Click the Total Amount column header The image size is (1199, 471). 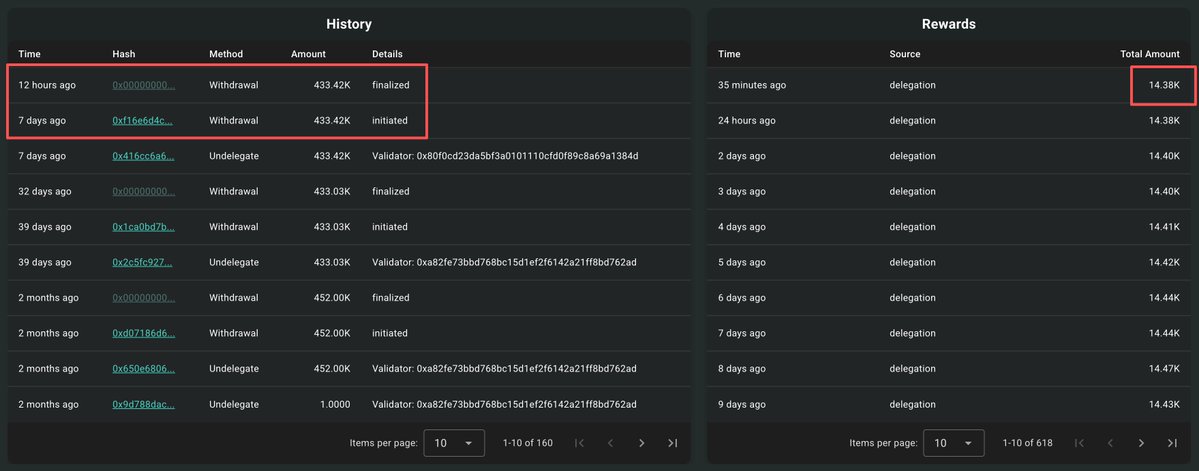1151,54
